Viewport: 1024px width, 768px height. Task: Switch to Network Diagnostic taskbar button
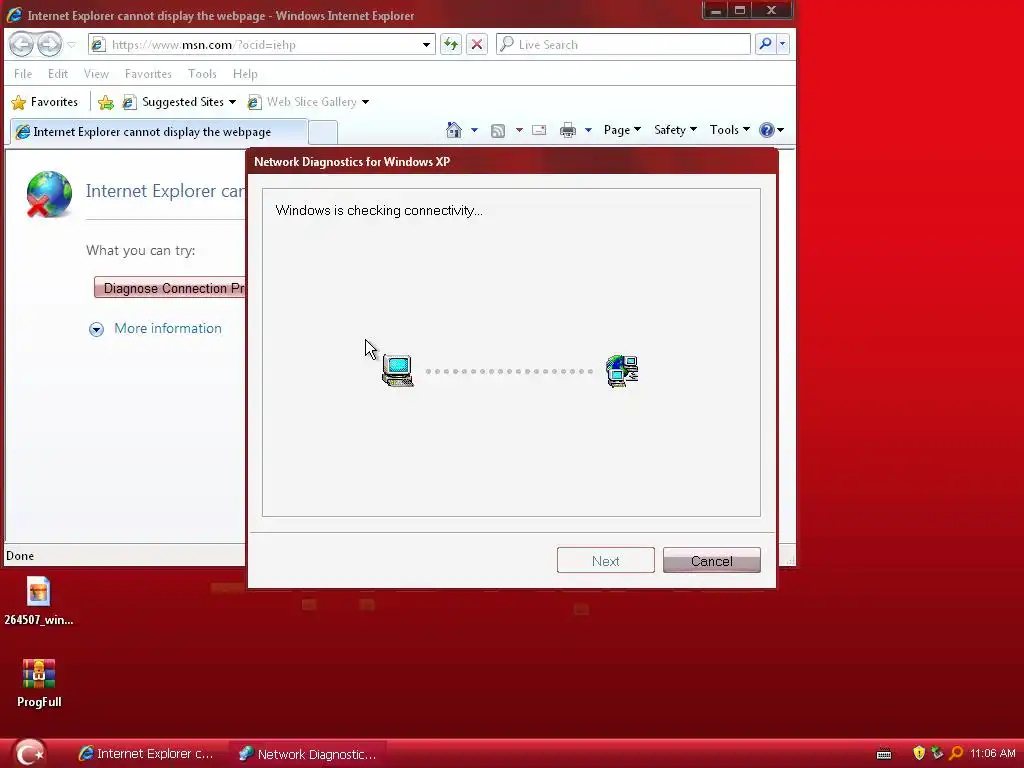tap(308, 754)
